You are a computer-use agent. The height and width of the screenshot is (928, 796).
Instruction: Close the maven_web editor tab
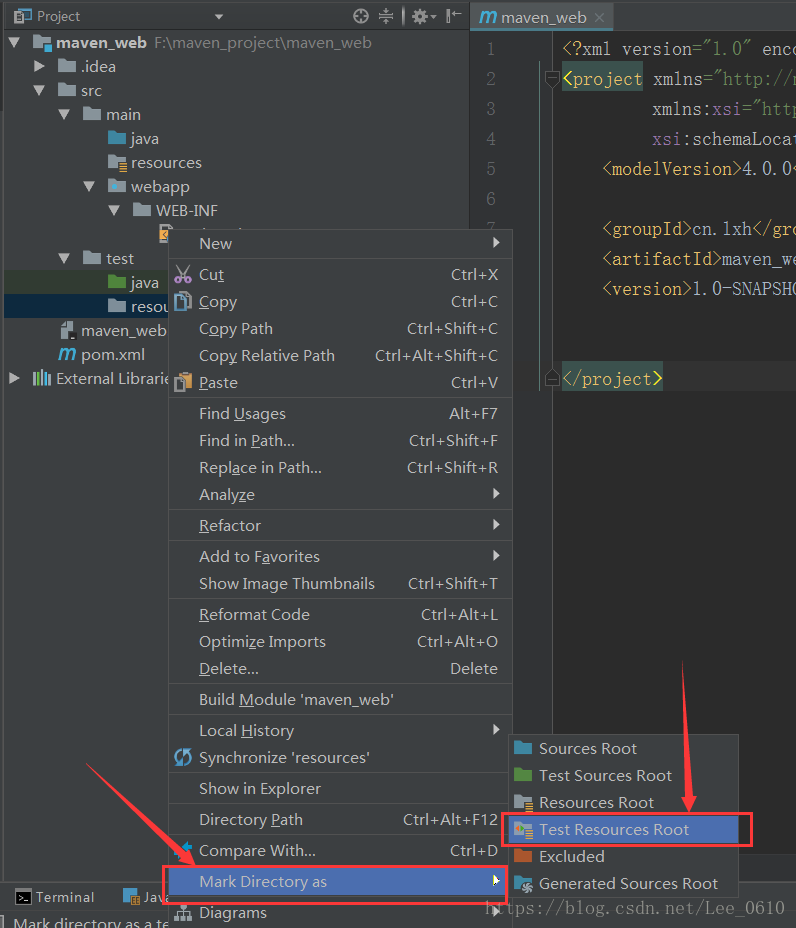click(x=600, y=18)
